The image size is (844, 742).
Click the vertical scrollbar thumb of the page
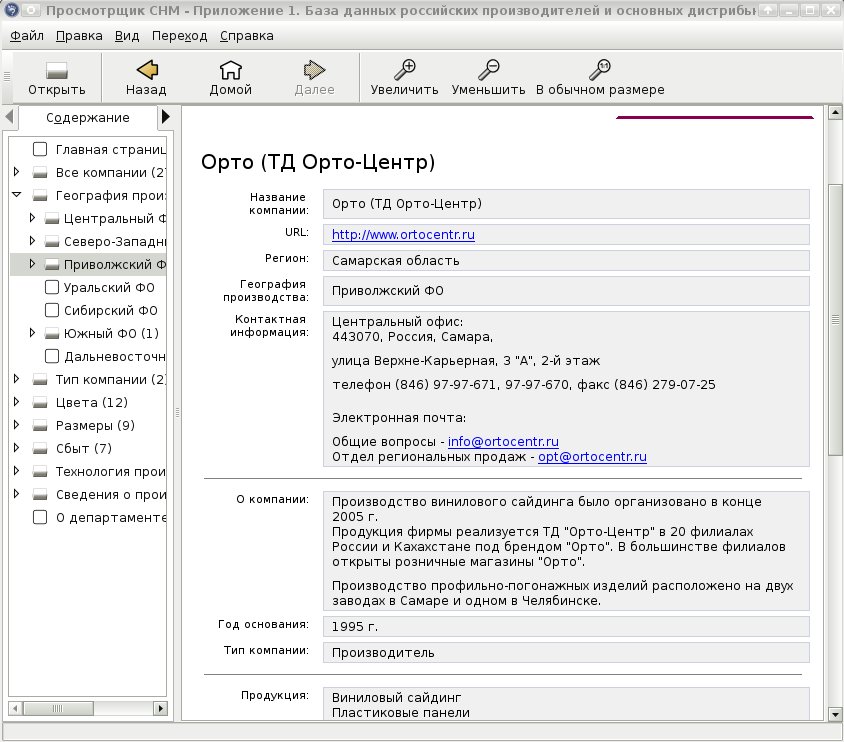point(835,320)
